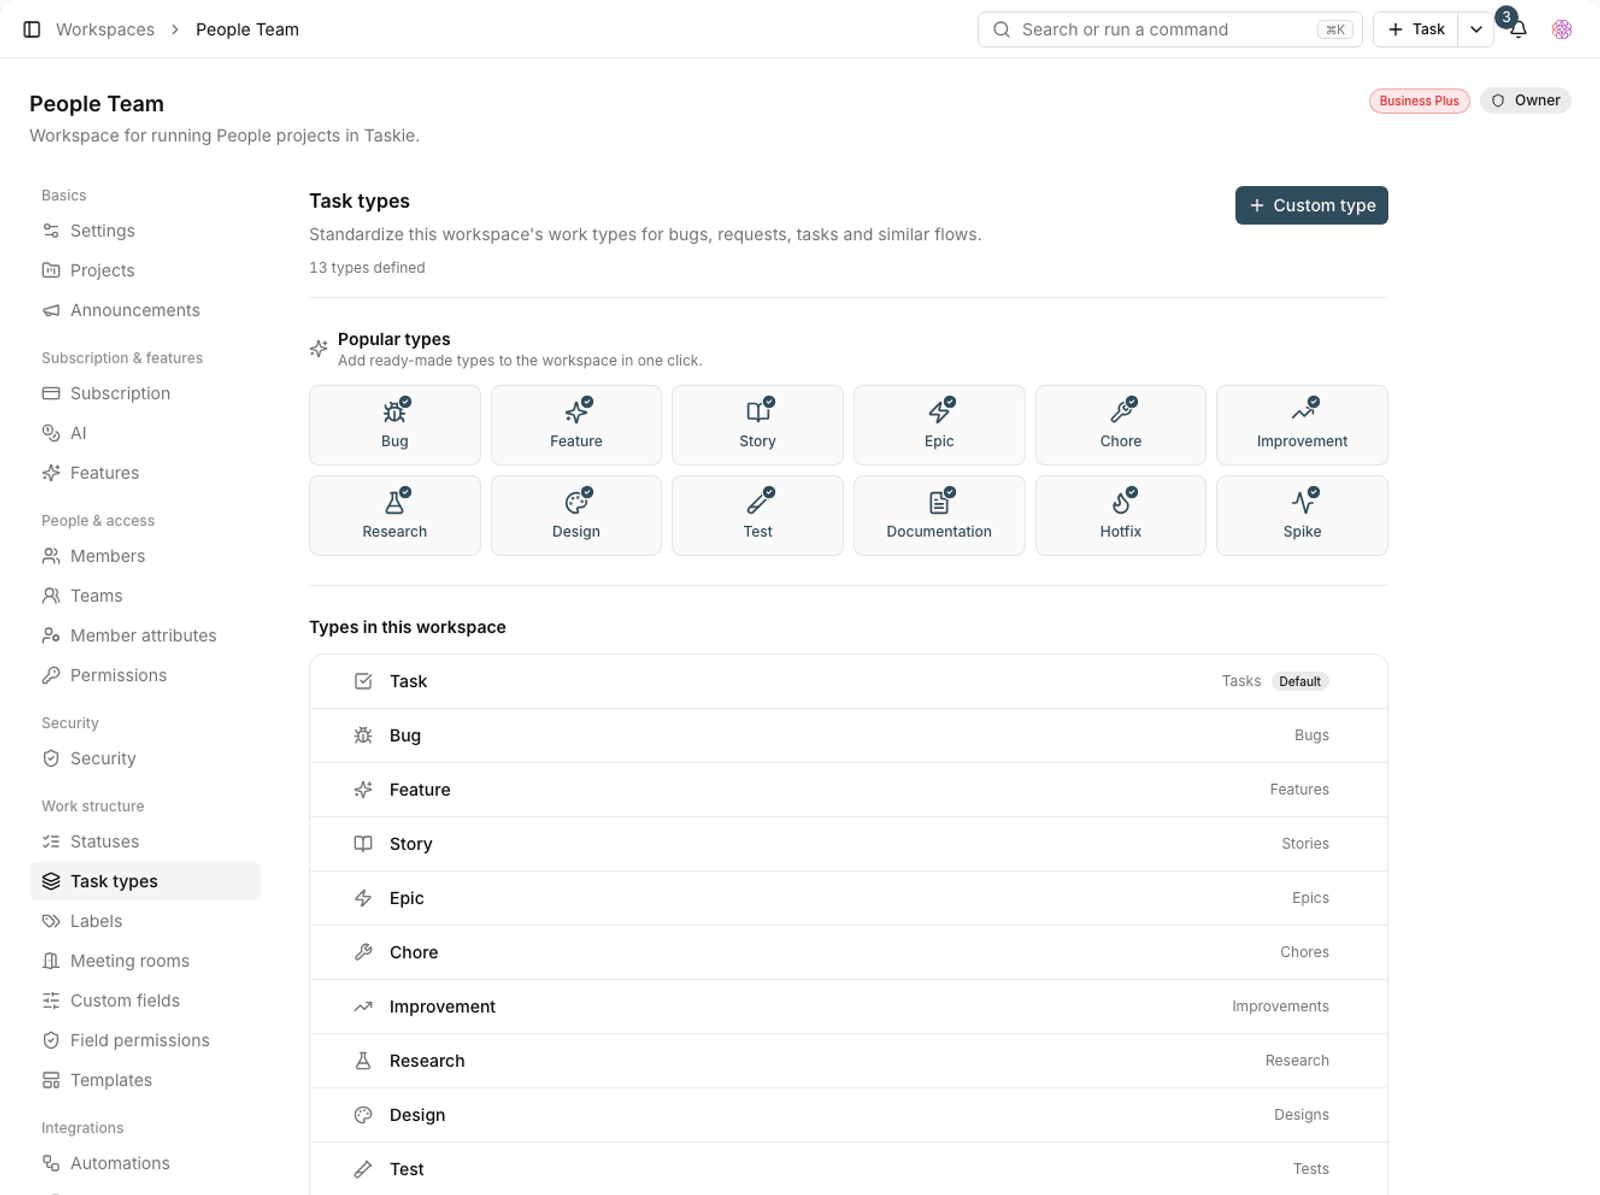Image resolution: width=1600 pixels, height=1195 pixels.
Task: Focus the Search or run a command field
Action: (x=1170, y=29)
